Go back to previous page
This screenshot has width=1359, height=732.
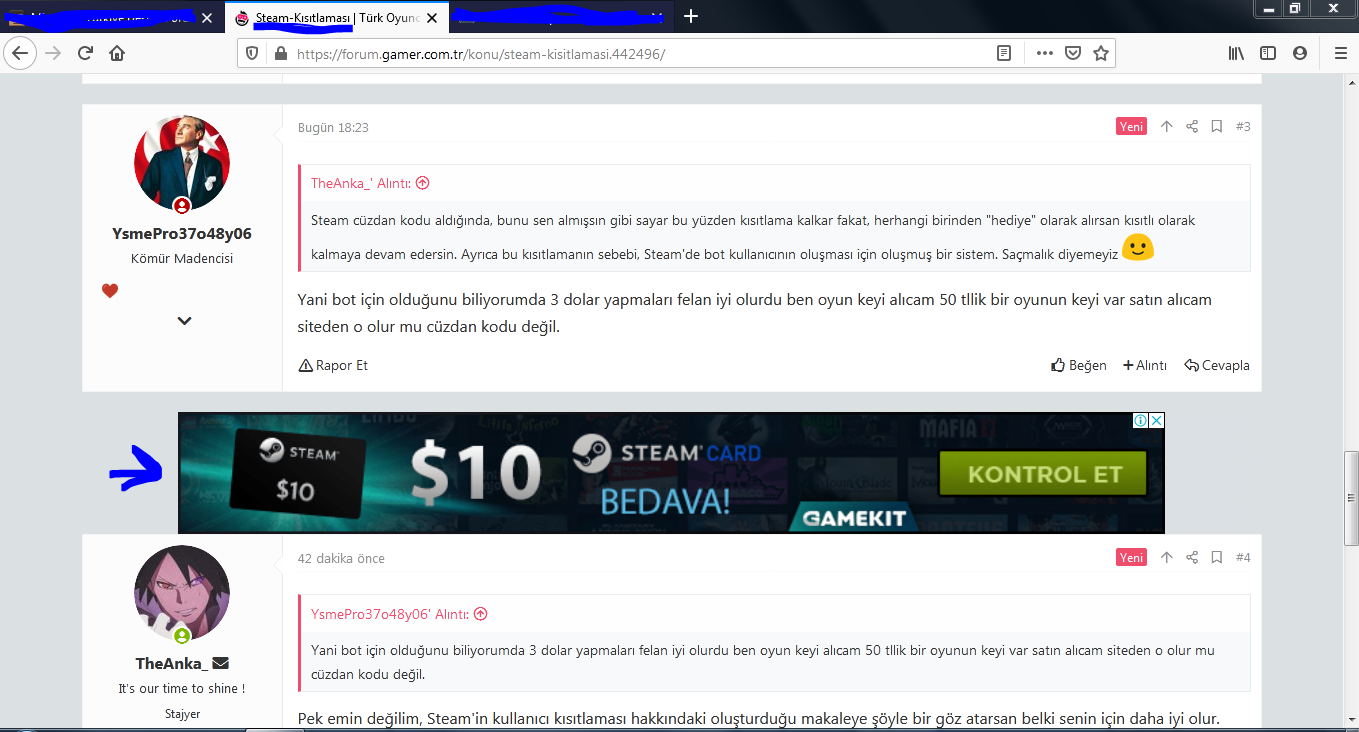pyautogui.click(x=21, y=53)
